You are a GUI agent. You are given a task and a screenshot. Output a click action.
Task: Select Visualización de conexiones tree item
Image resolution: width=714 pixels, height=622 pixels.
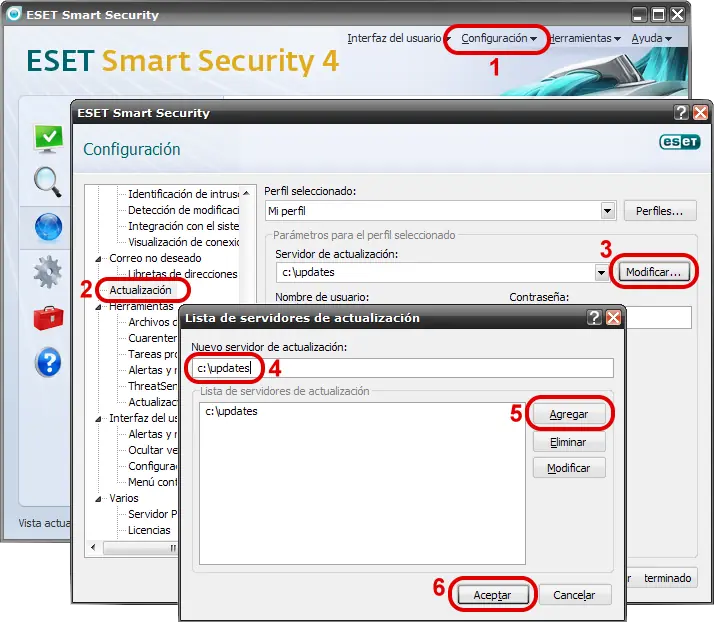(x=183, y=242)
